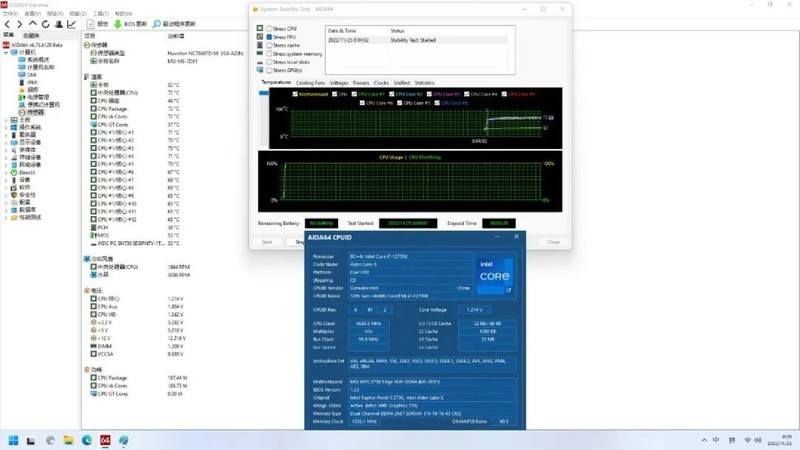This screenshot has width=800, height=450.
Task: Click the 驱动程序更新 driver update button
Action: click(x=174, y=24)
